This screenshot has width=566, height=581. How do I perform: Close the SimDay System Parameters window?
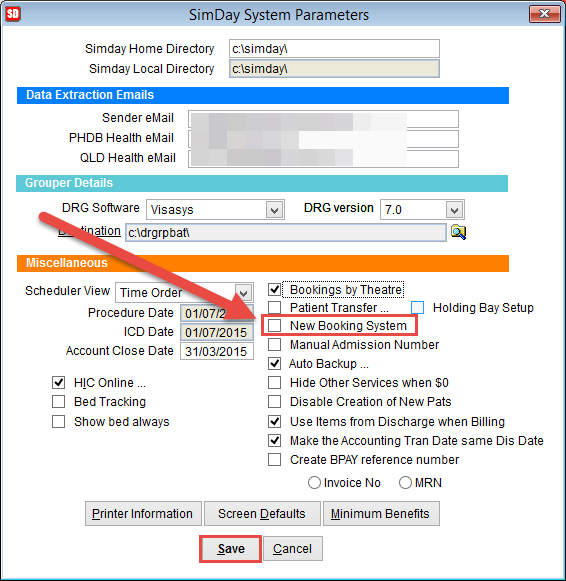(545, 14)
